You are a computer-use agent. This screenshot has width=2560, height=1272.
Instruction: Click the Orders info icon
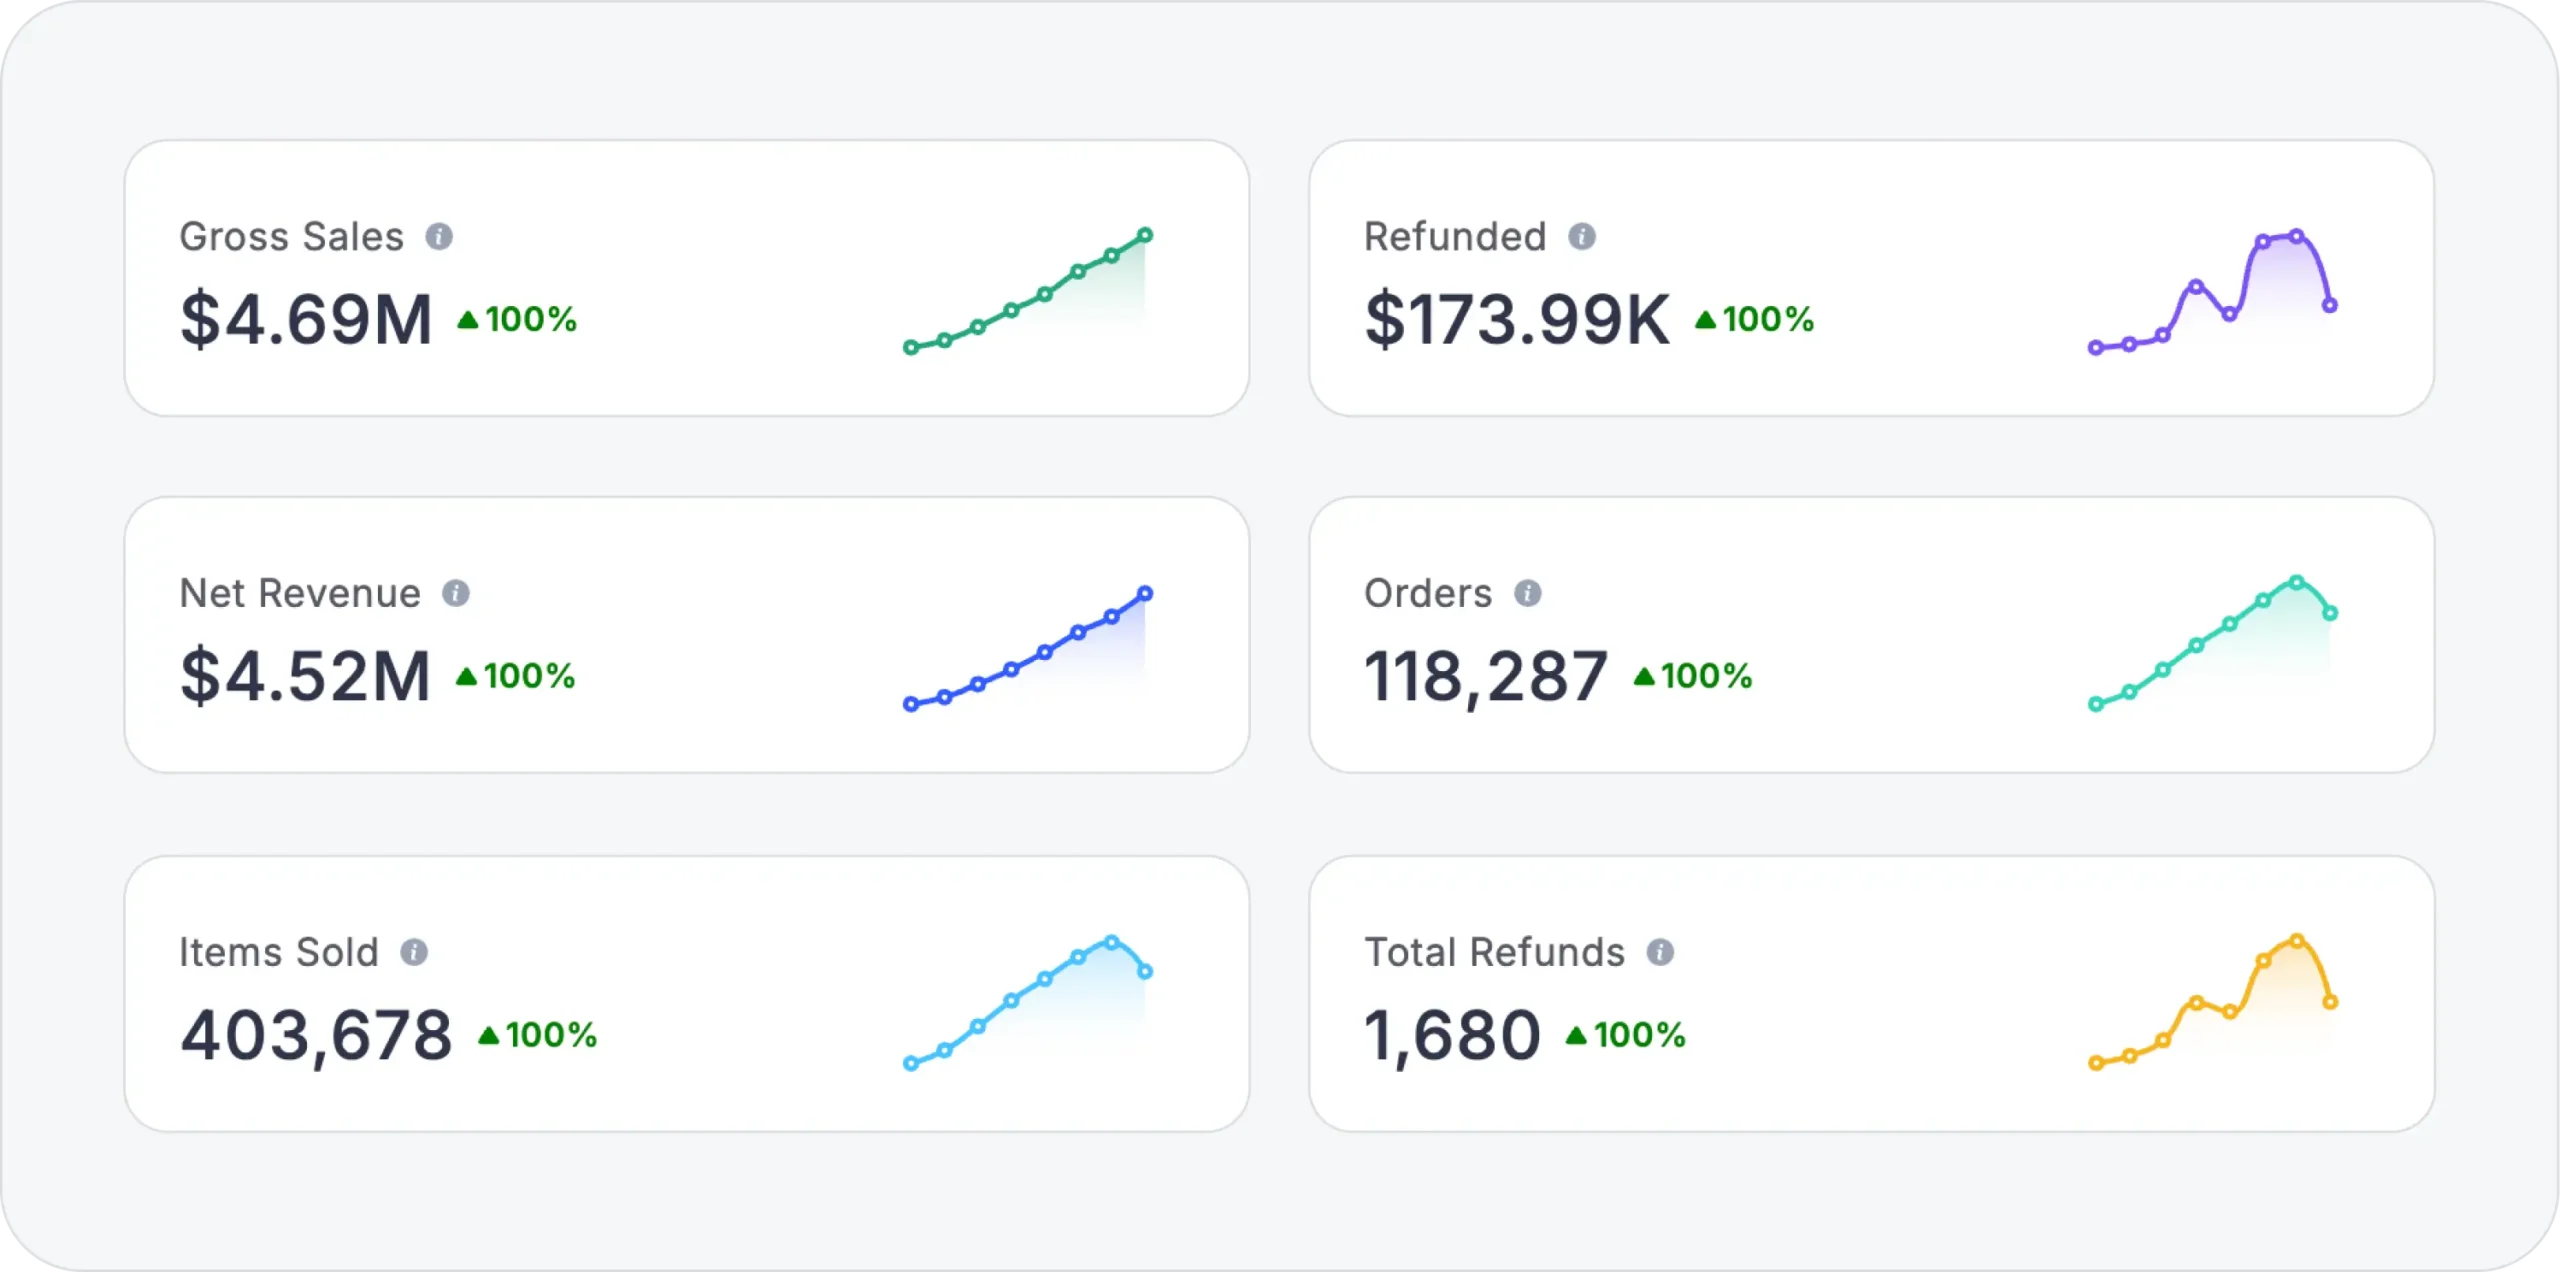[1527, 594]
